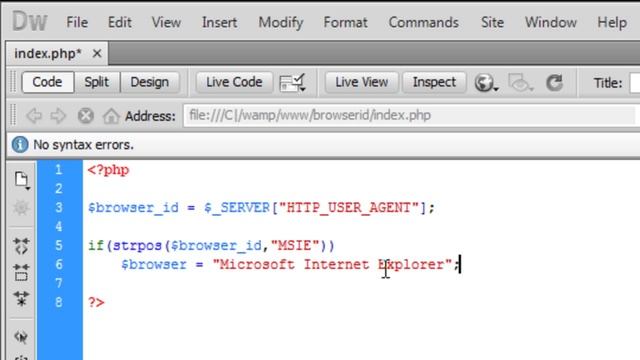This screenshot has height=360, width=640.
Task: Click the "HTTP_USER_AGENT" string in code
Action: tap(349, 207)
